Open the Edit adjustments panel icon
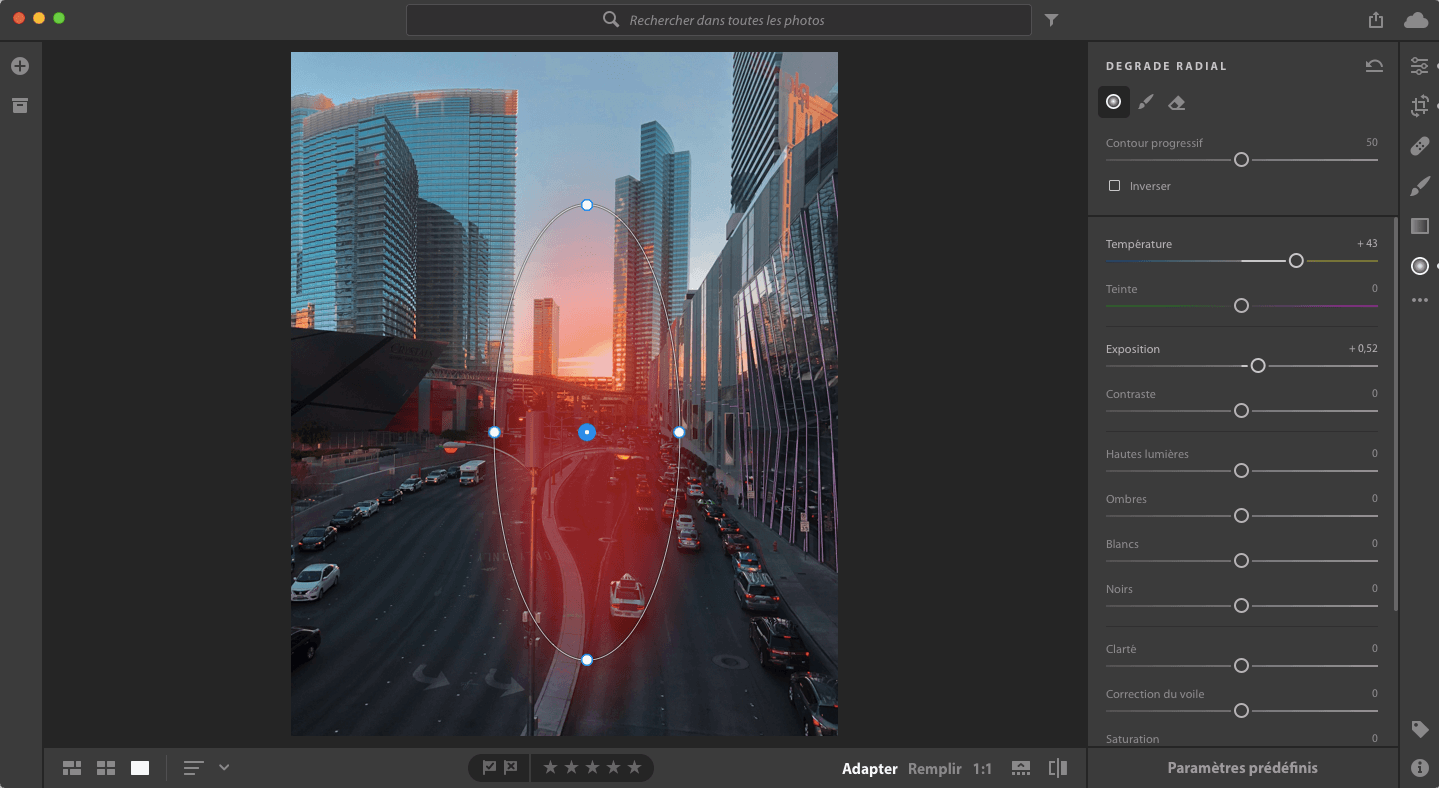Screen dimensions: 1439x788 point(1419,66)
